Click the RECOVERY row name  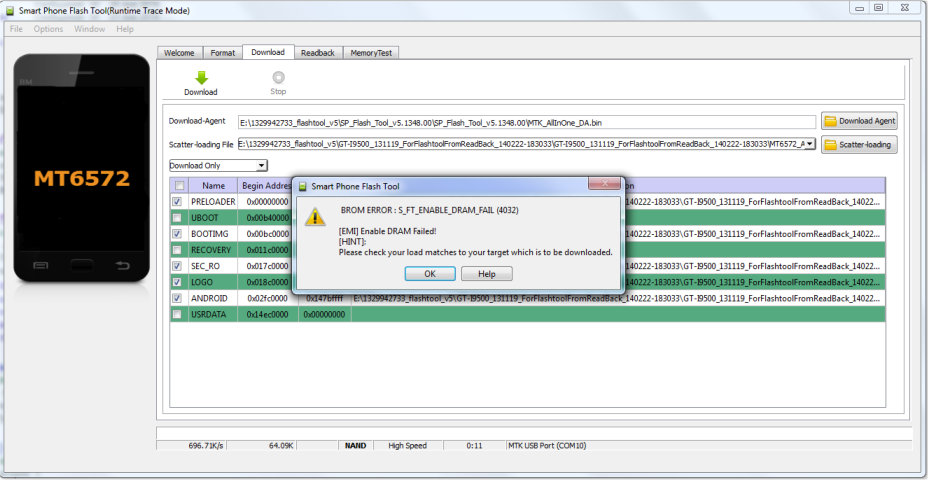211,250
